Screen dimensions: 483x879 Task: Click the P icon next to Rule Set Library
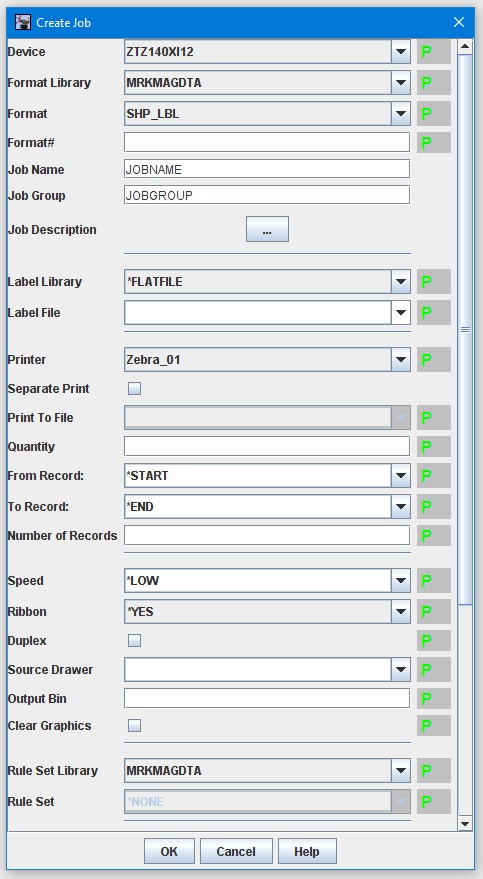(x=434, y=771)
